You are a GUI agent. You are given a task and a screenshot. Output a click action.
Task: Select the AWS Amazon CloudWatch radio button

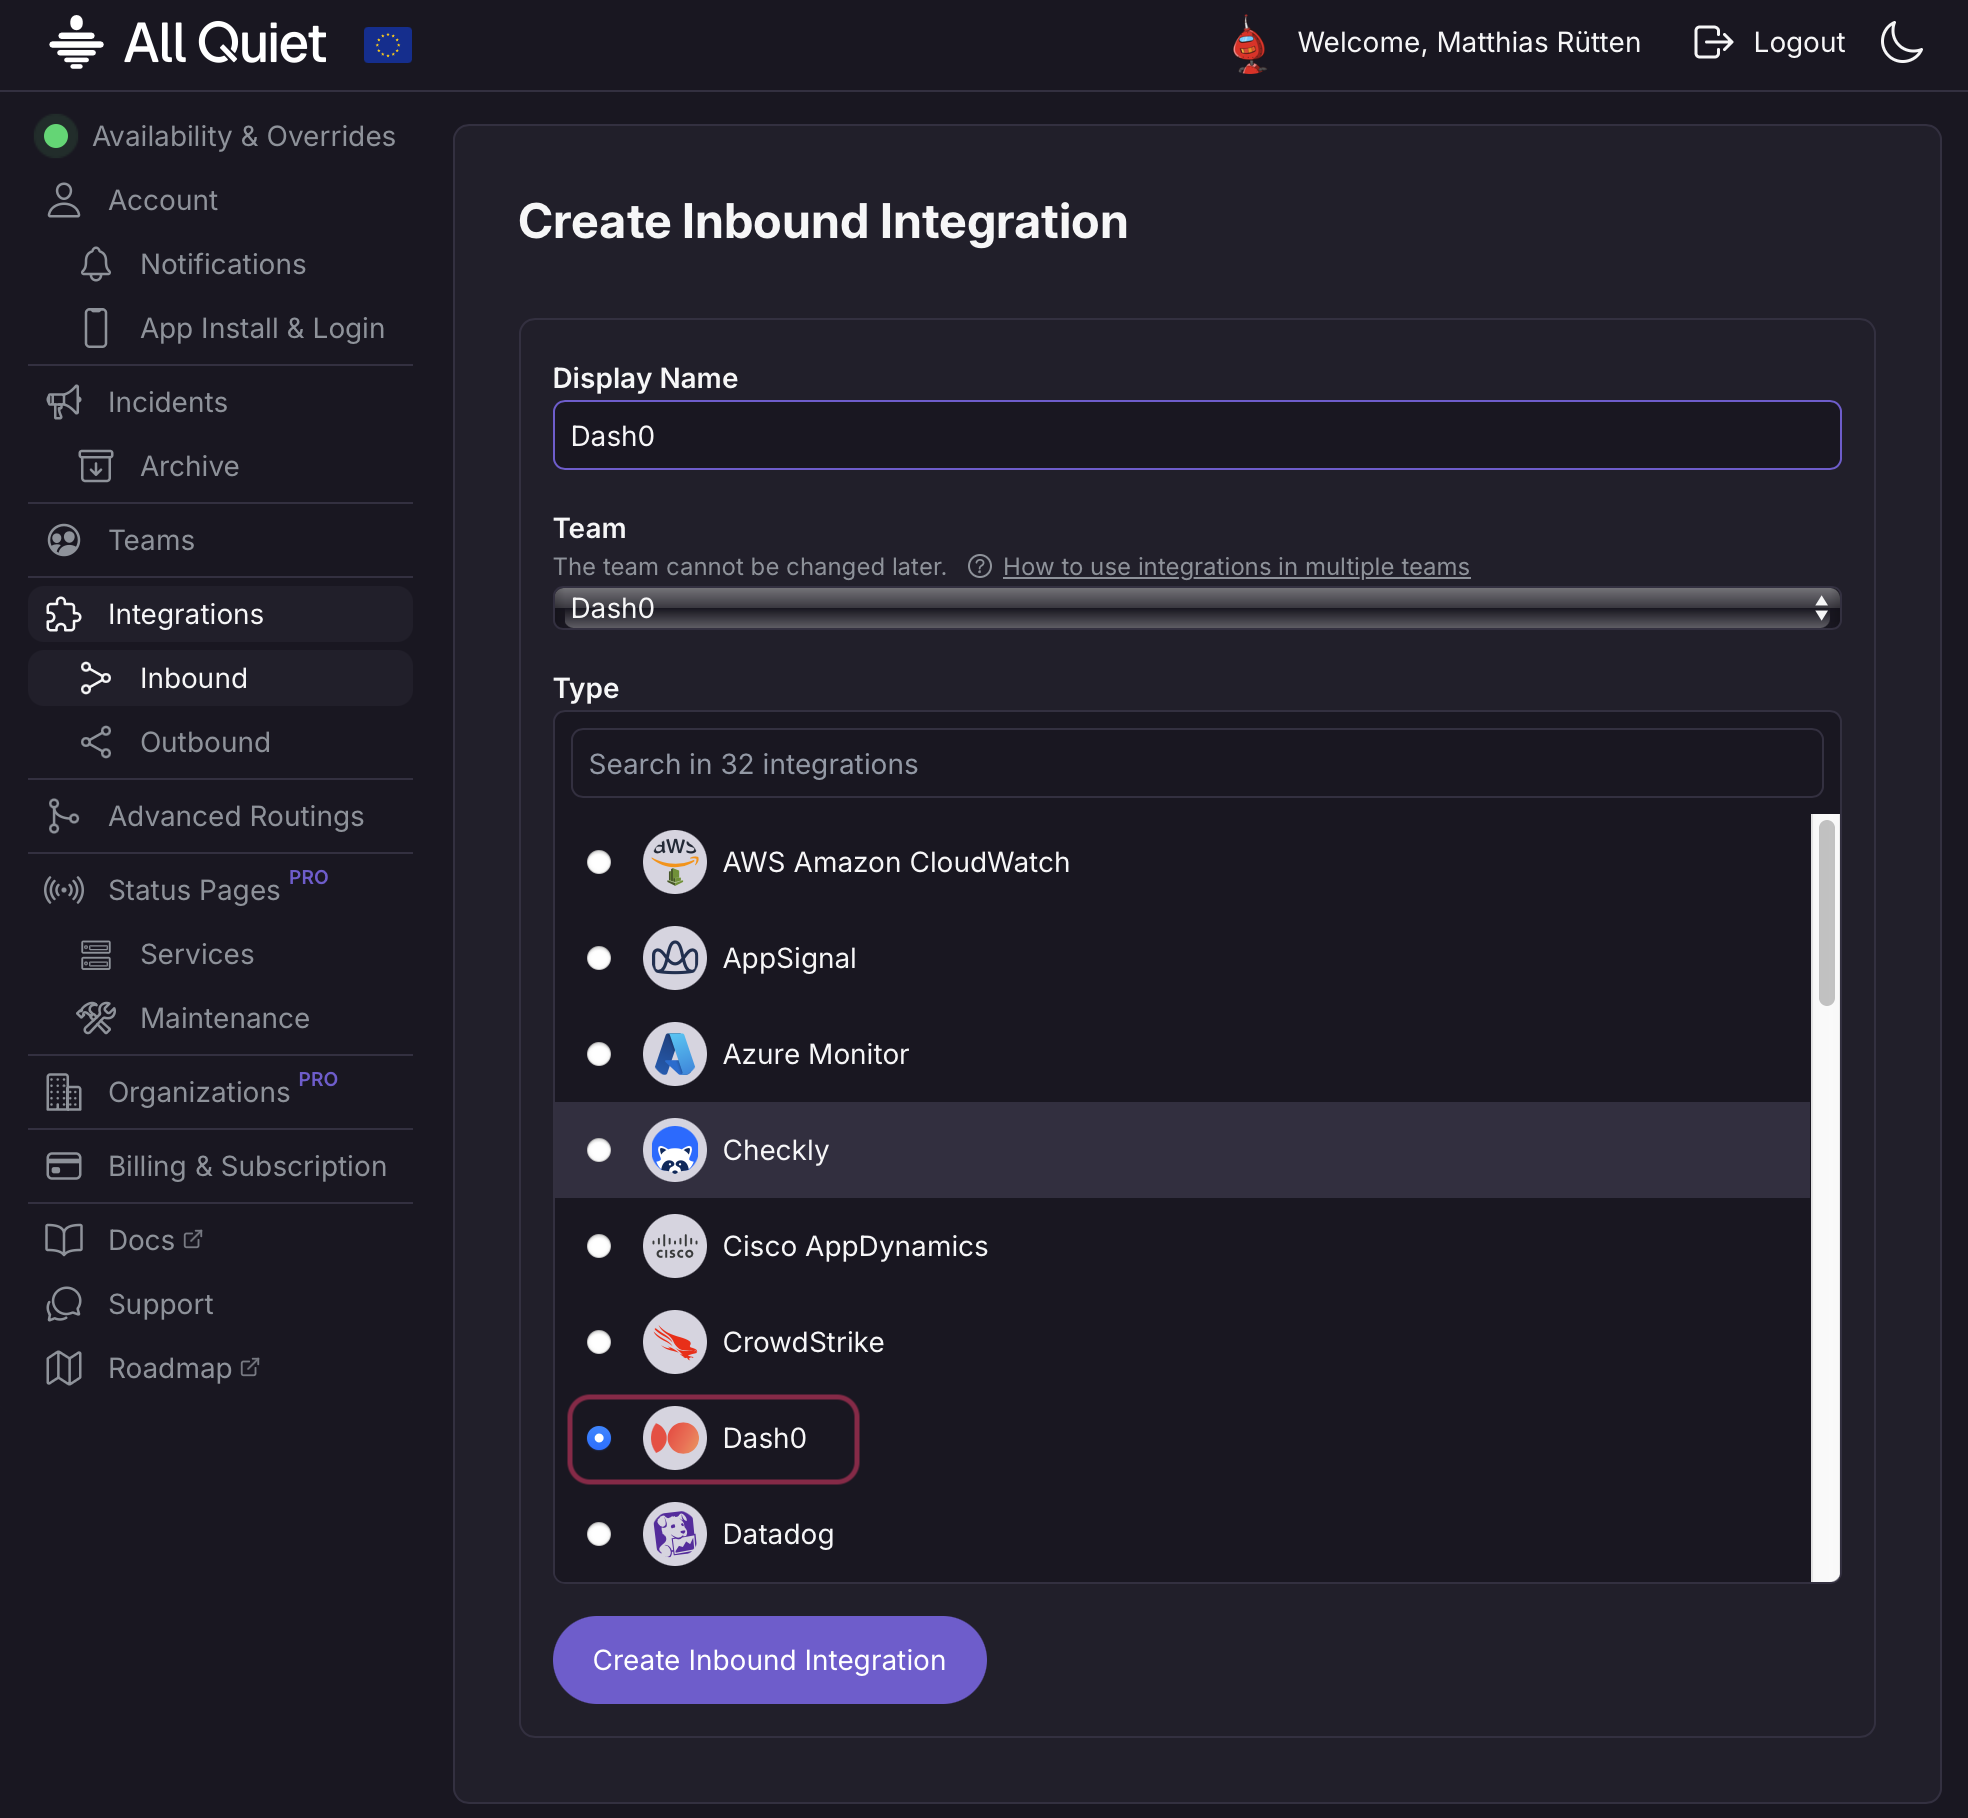point(599,862)
